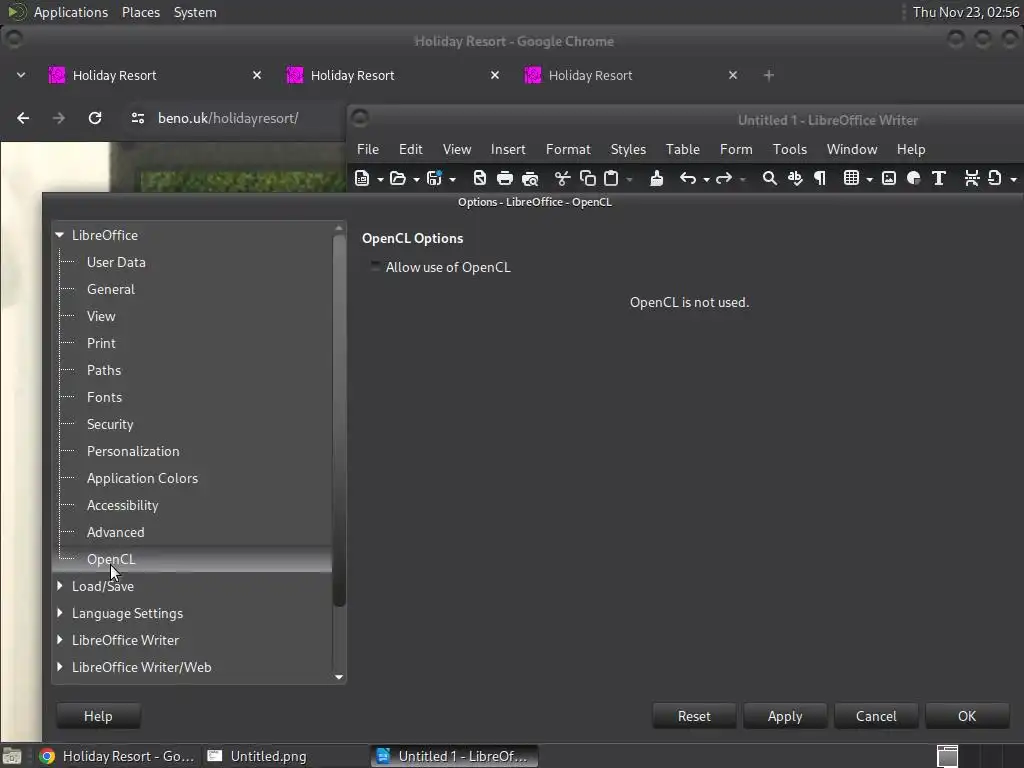Expand the Language Settings tree node

[x=59, y=613]
